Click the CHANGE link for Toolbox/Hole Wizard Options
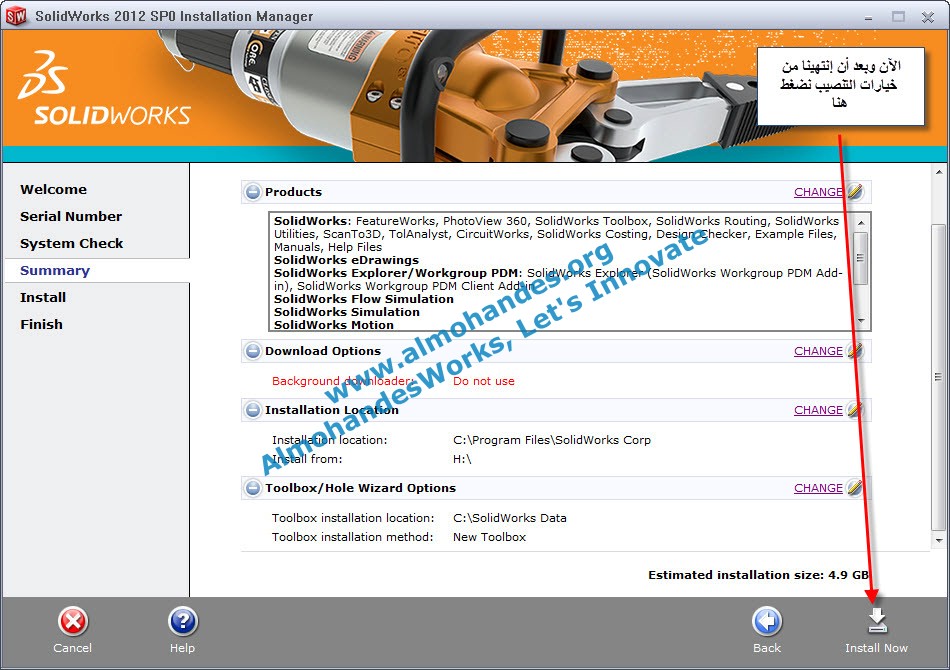 pyautogui.click(x=818, y=488)
